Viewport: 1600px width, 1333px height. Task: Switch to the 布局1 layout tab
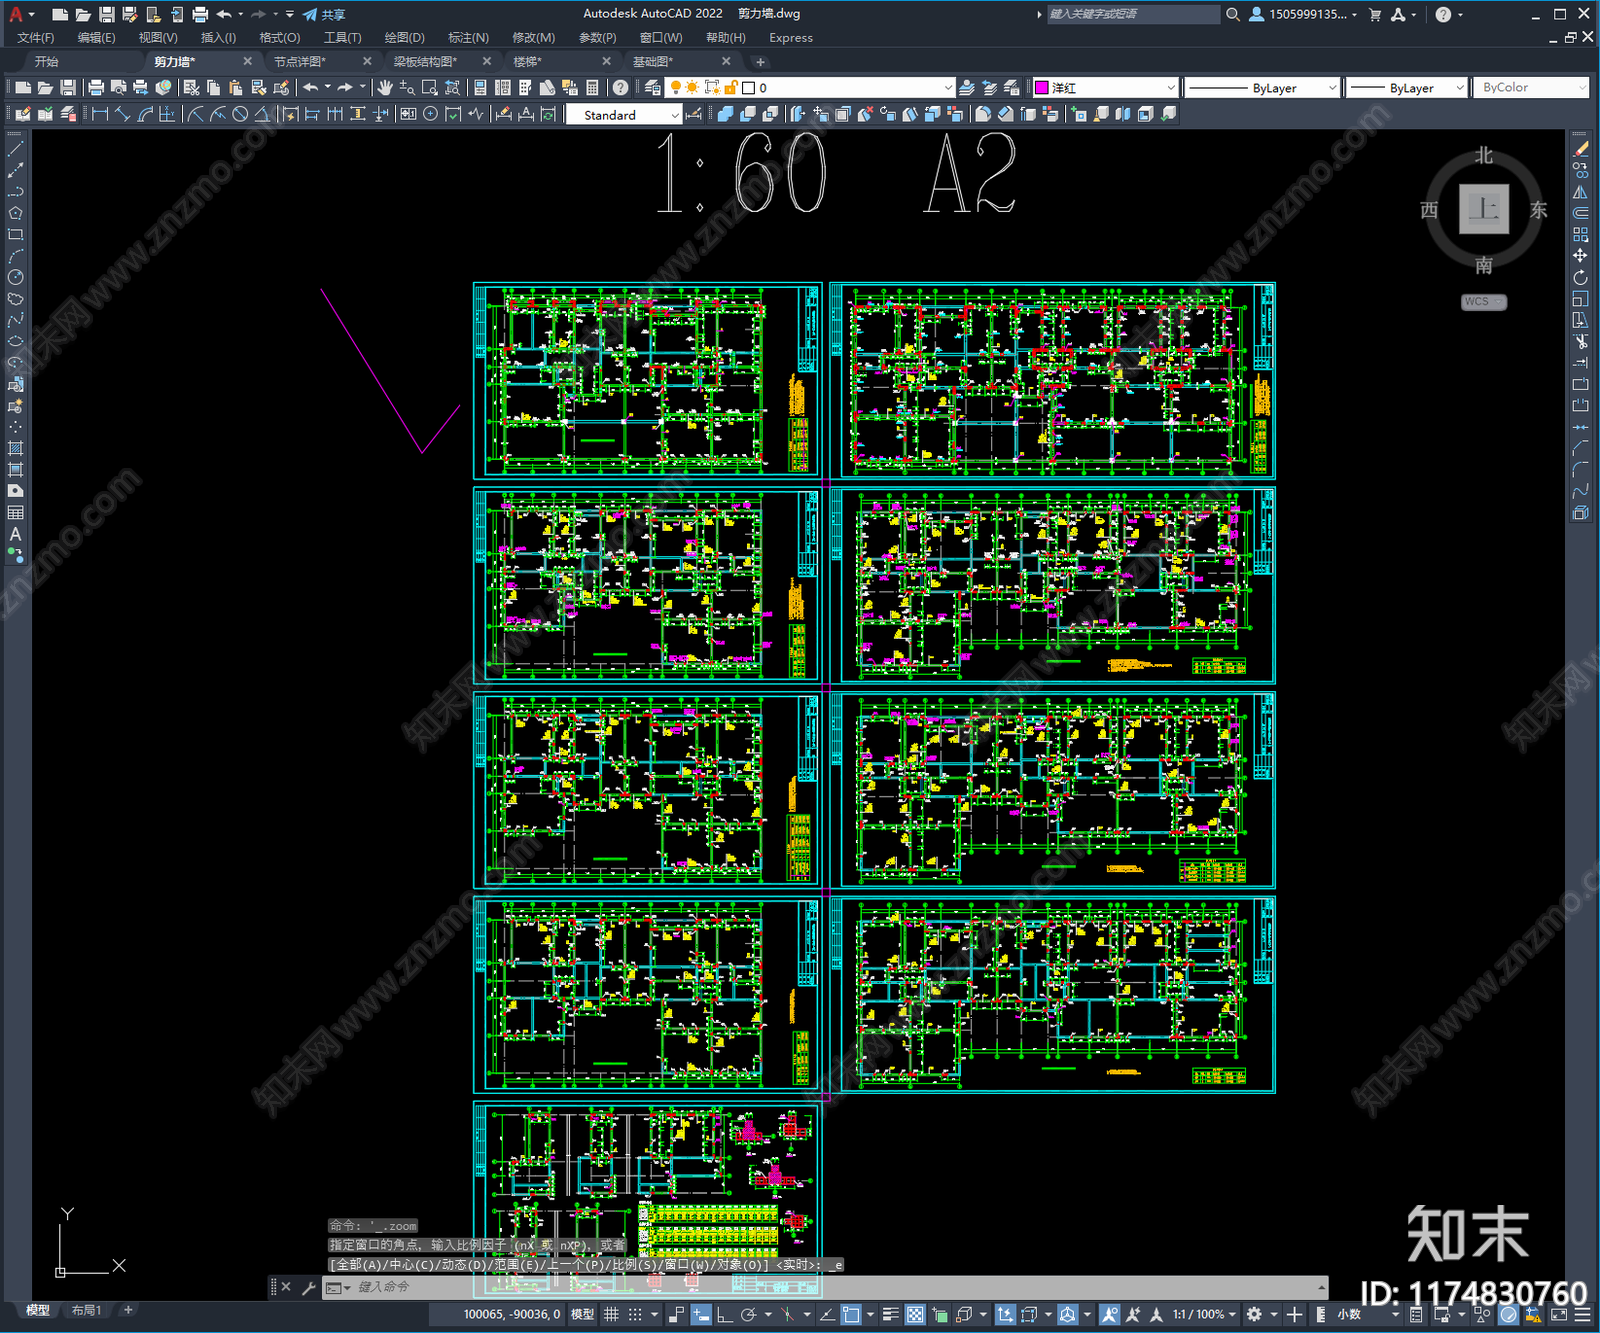87,1310
